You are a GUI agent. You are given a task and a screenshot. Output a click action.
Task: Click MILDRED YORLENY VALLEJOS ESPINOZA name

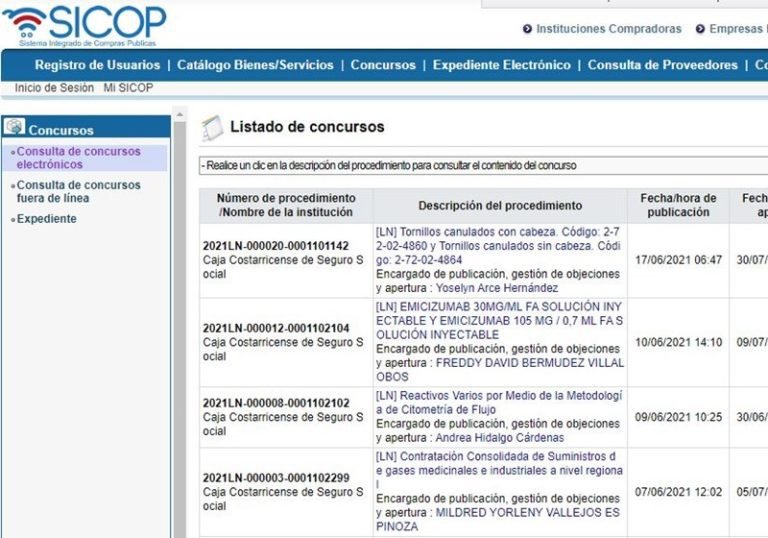pyautogui.click(x=499, y=520)
